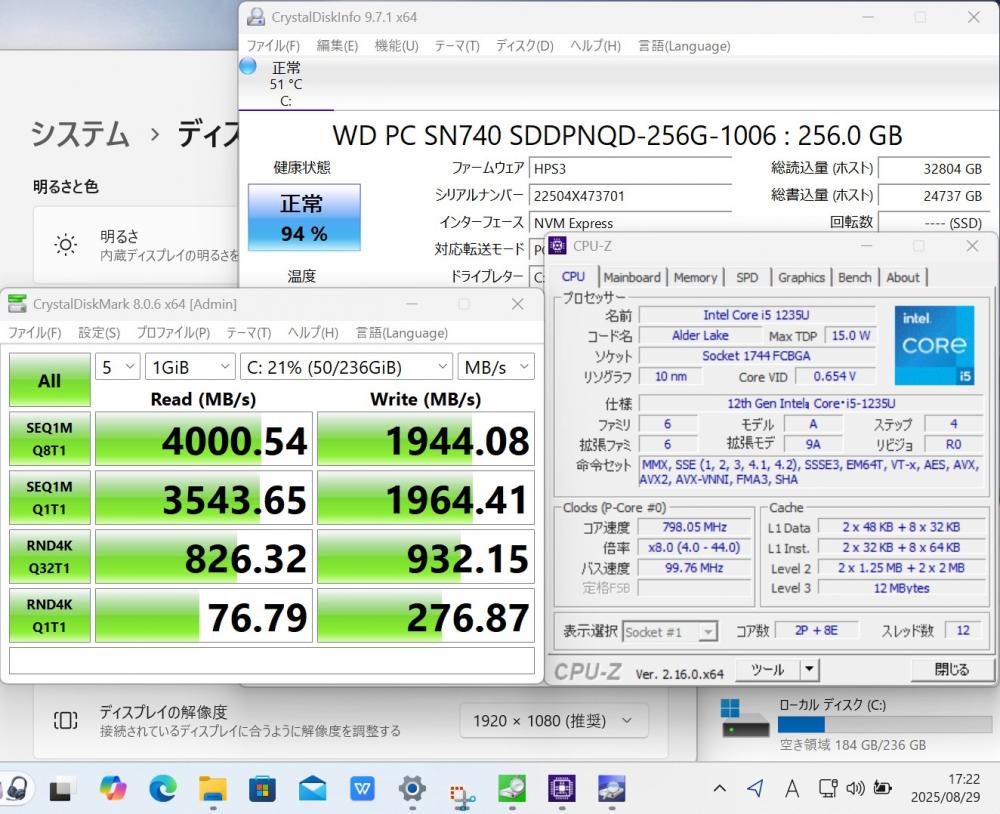The image size is (1000, 814).
Task: Click the CrystalDiskInfo app icon in title bar
Action: point(256,17)
